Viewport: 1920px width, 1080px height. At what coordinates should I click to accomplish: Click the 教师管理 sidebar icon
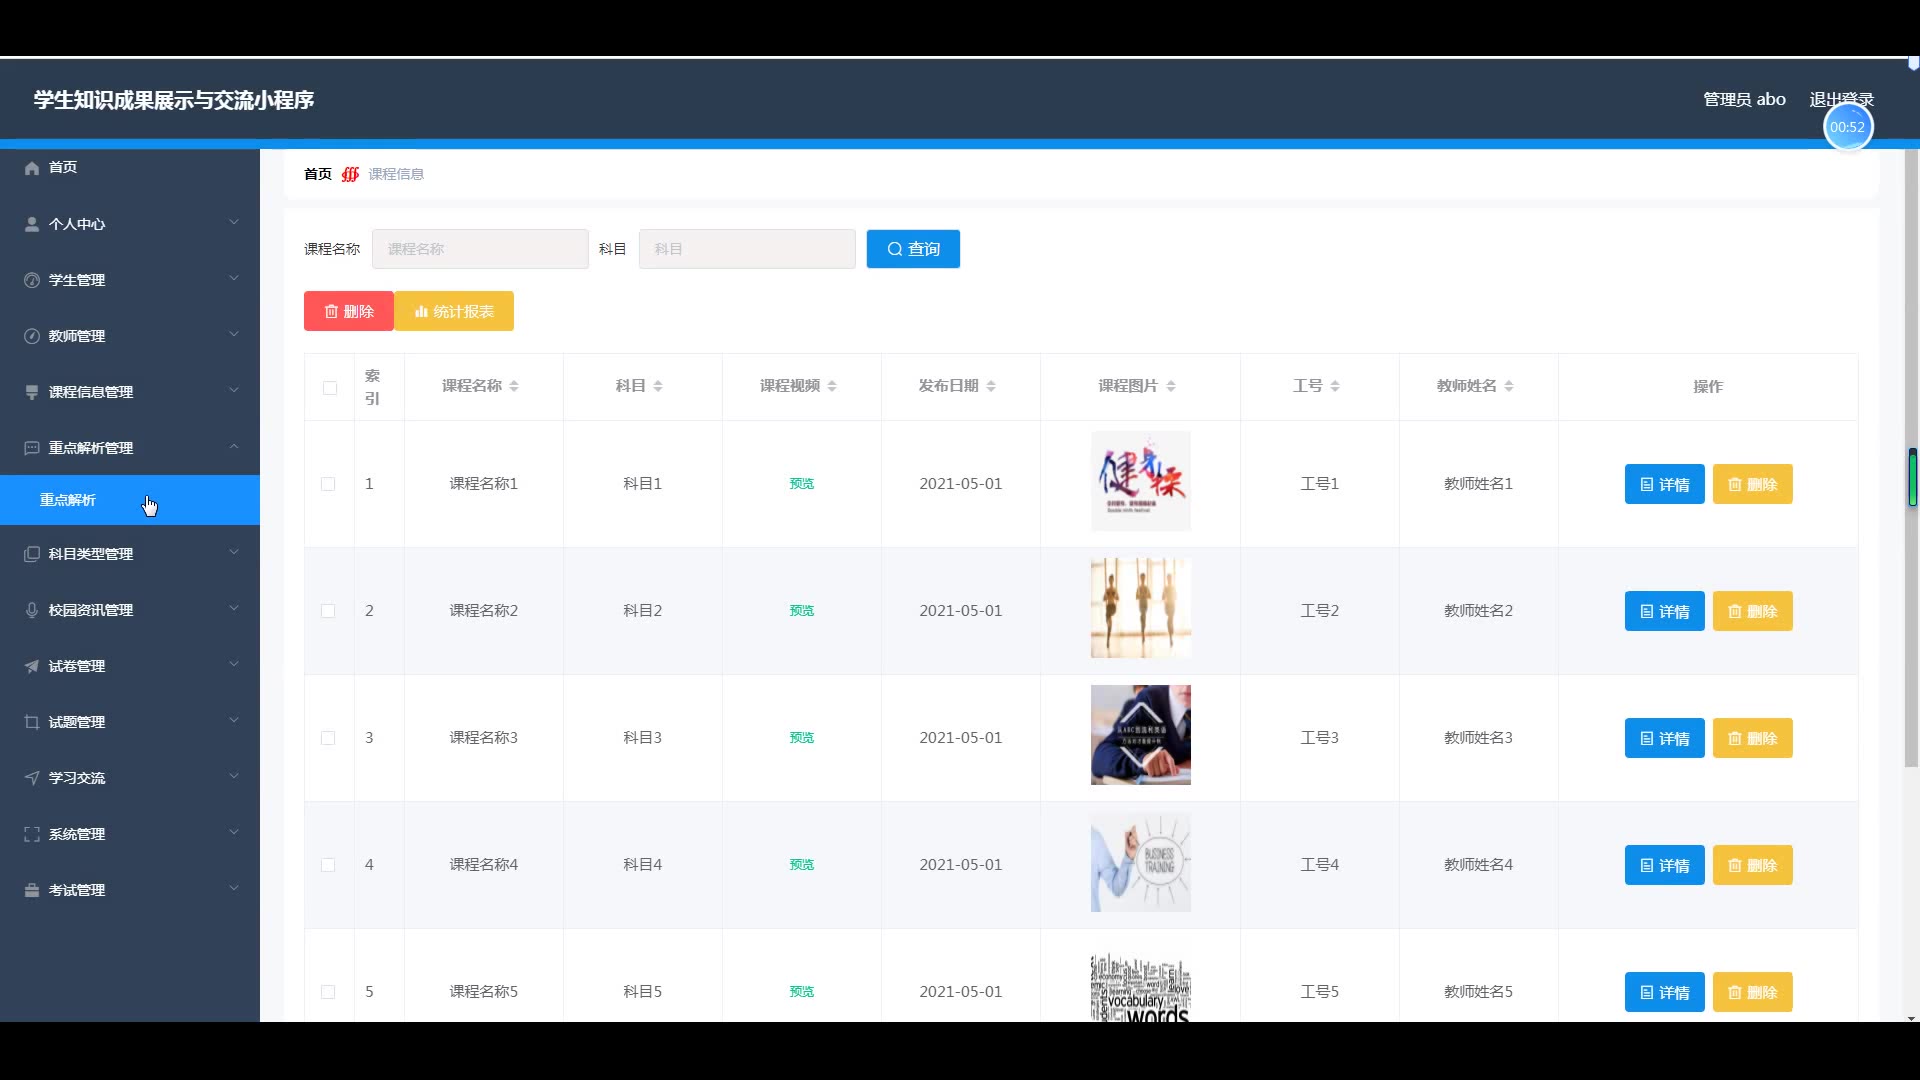32,336
